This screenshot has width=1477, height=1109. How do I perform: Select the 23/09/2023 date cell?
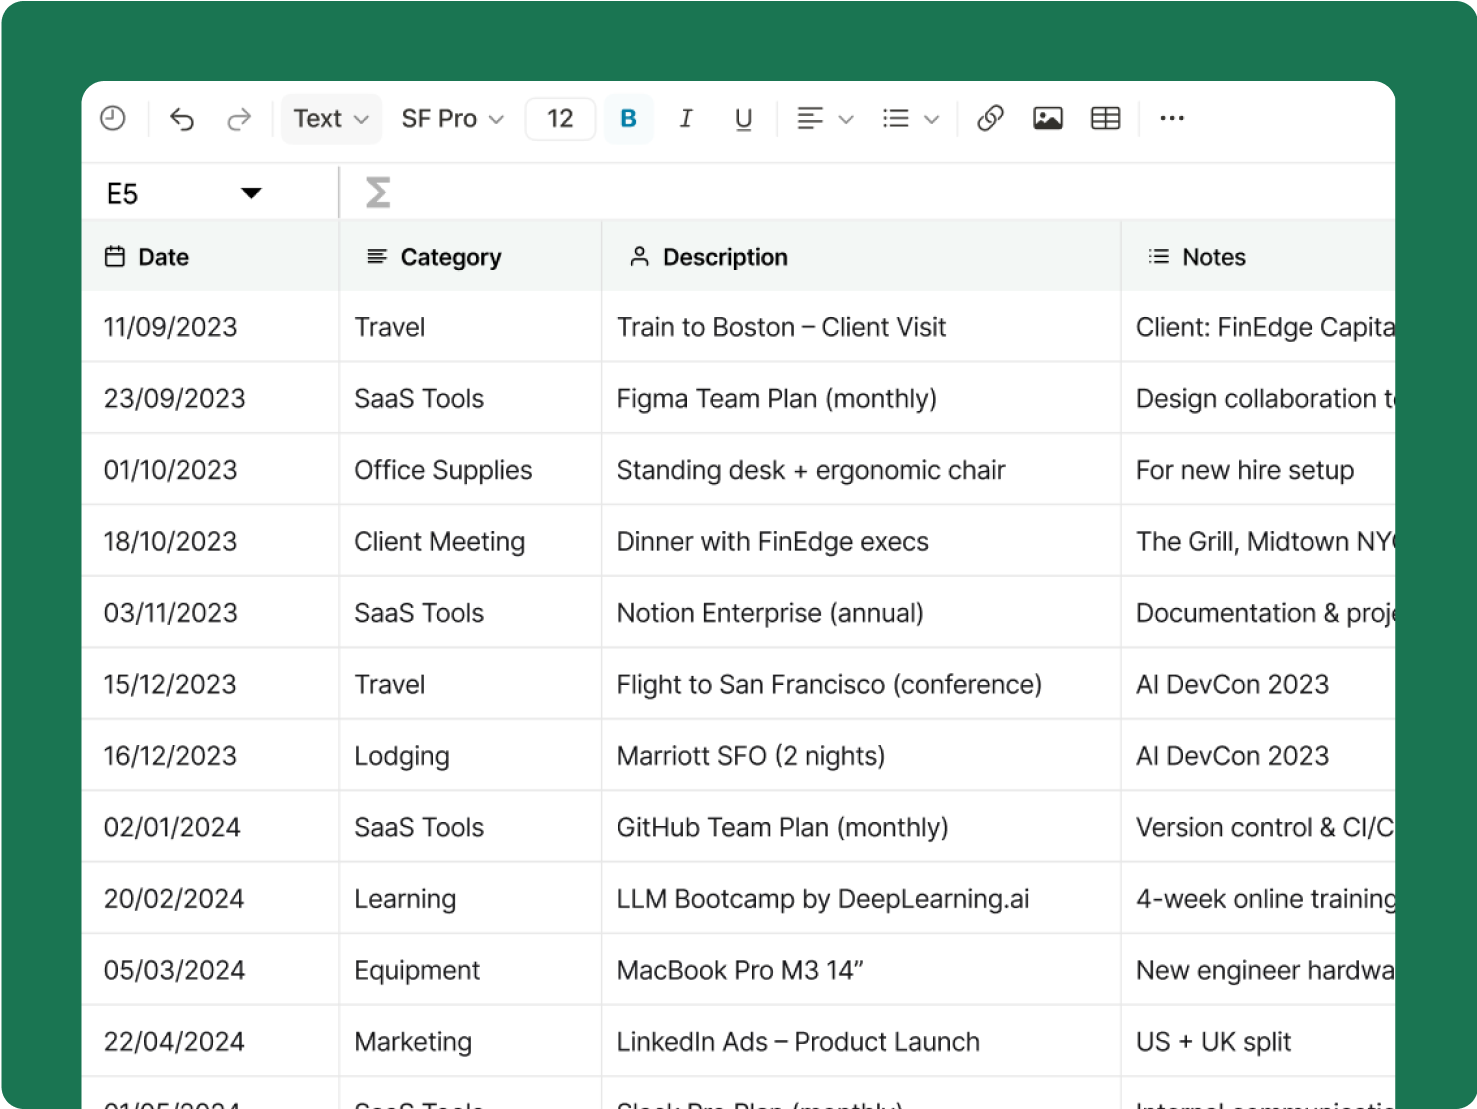coord(210,398)
